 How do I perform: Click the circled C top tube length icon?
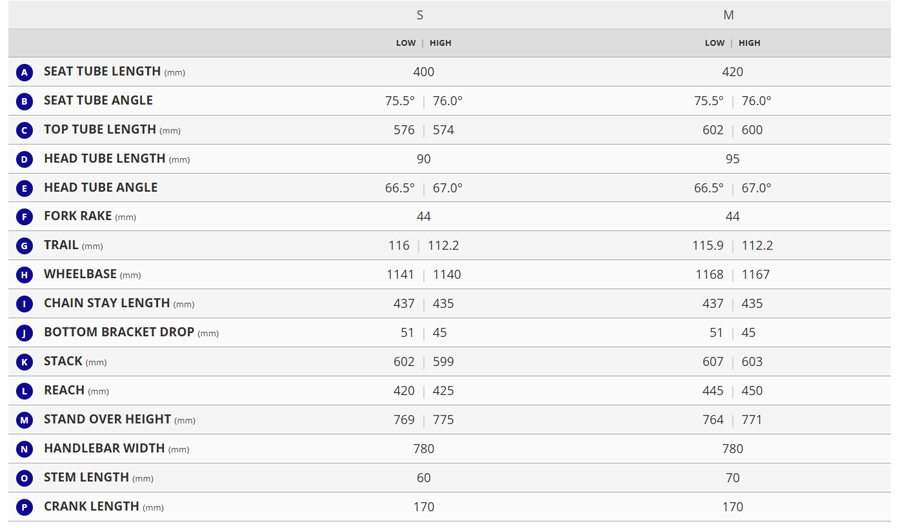click(24, 130)
